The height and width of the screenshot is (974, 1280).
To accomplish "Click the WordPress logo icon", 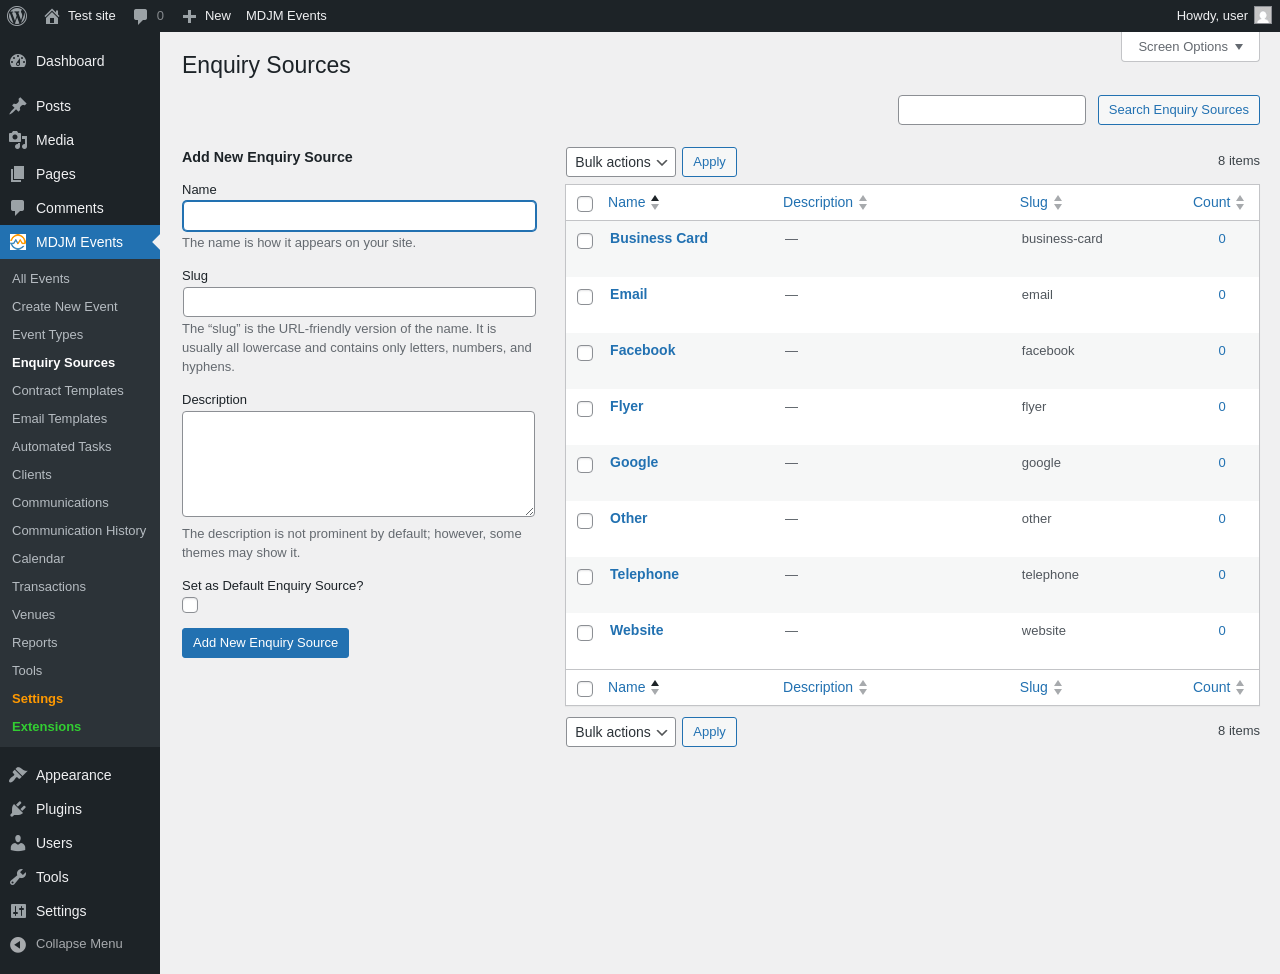I will 17,16.
